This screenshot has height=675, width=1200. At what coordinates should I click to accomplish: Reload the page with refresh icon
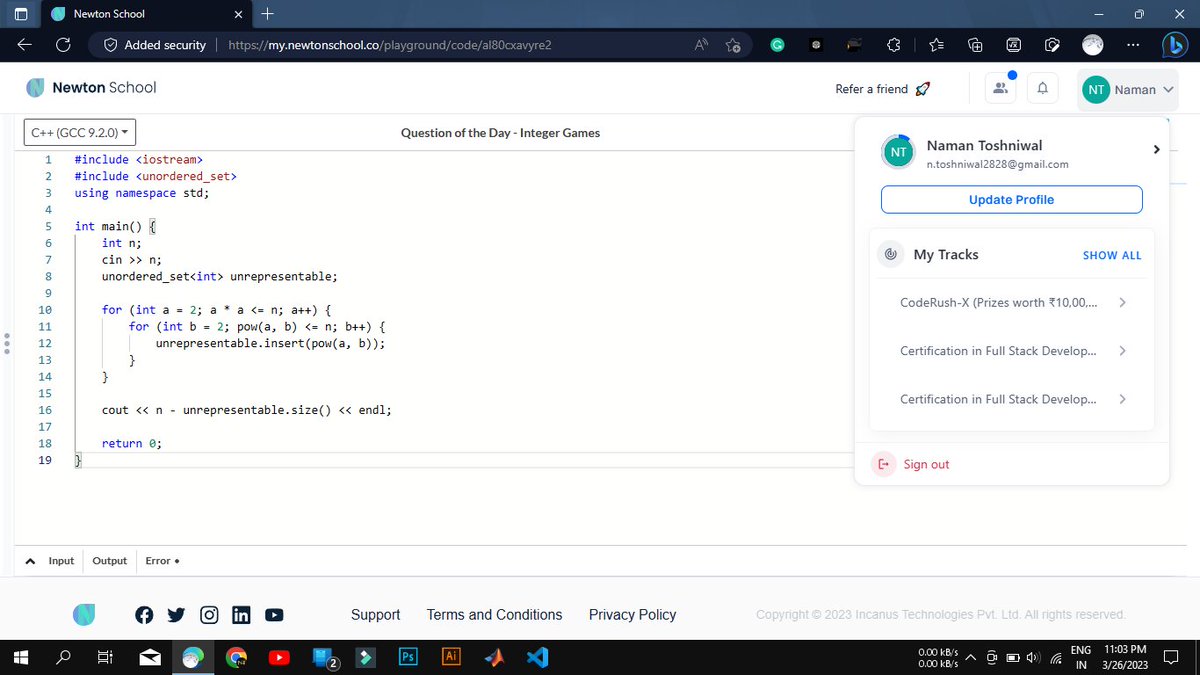point(62,45)
